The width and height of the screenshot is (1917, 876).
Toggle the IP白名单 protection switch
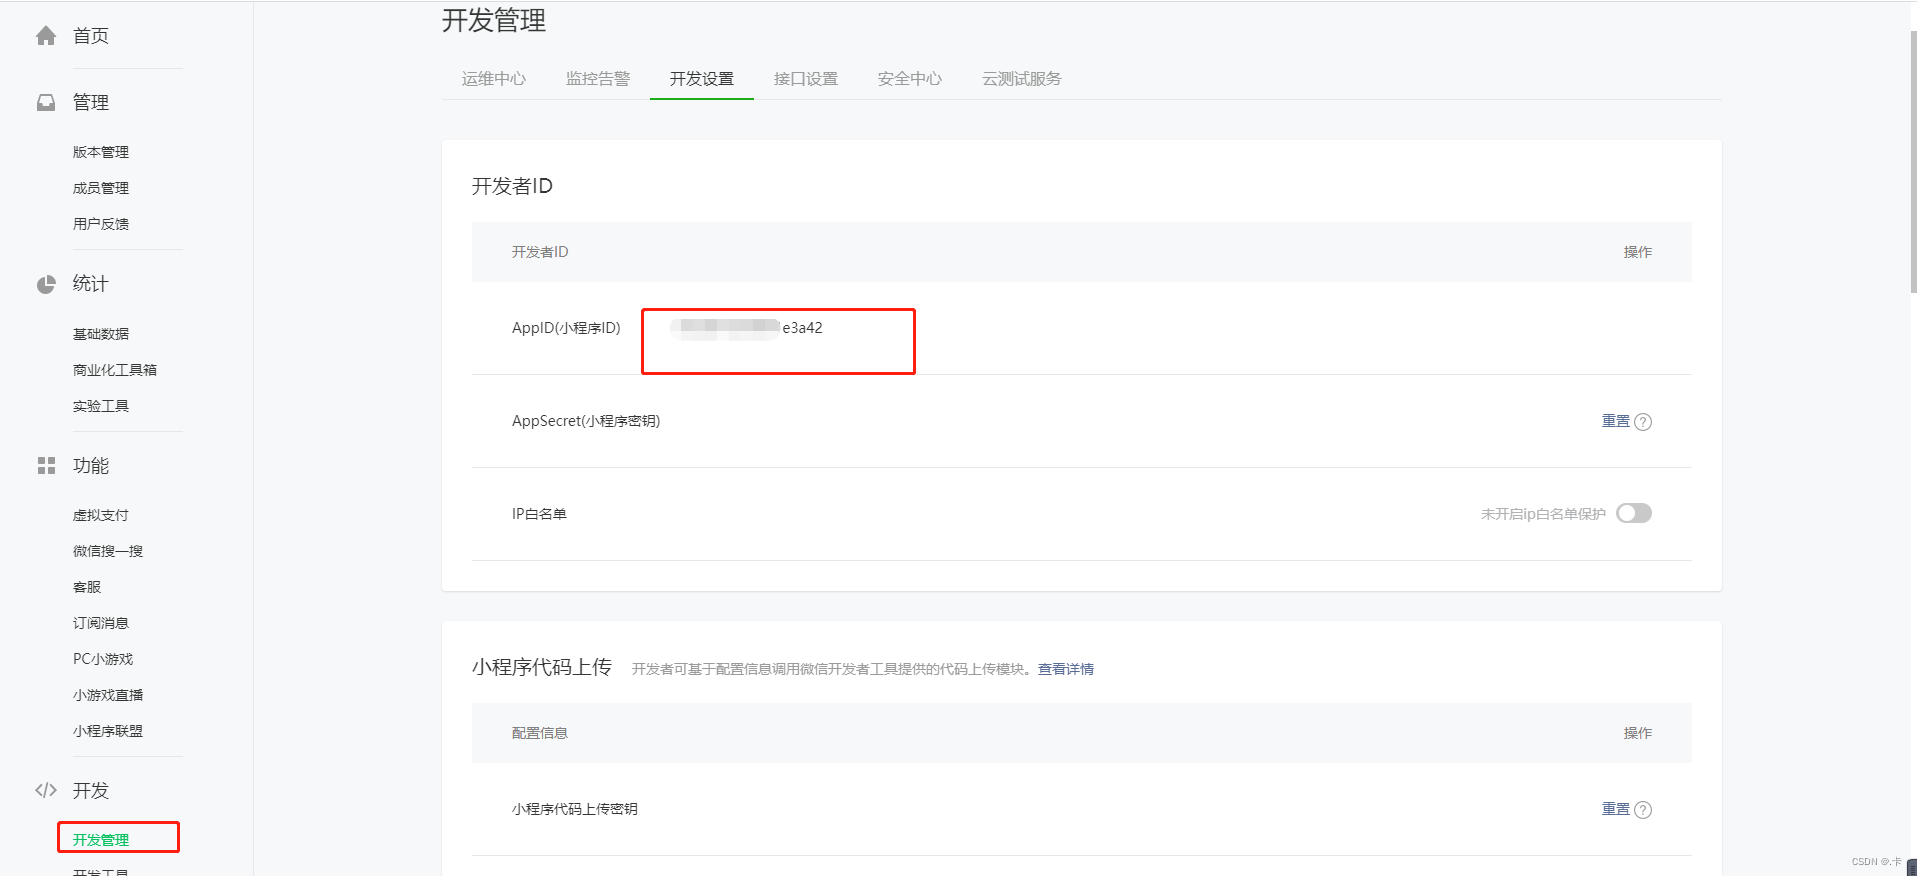coord(1634,513)
